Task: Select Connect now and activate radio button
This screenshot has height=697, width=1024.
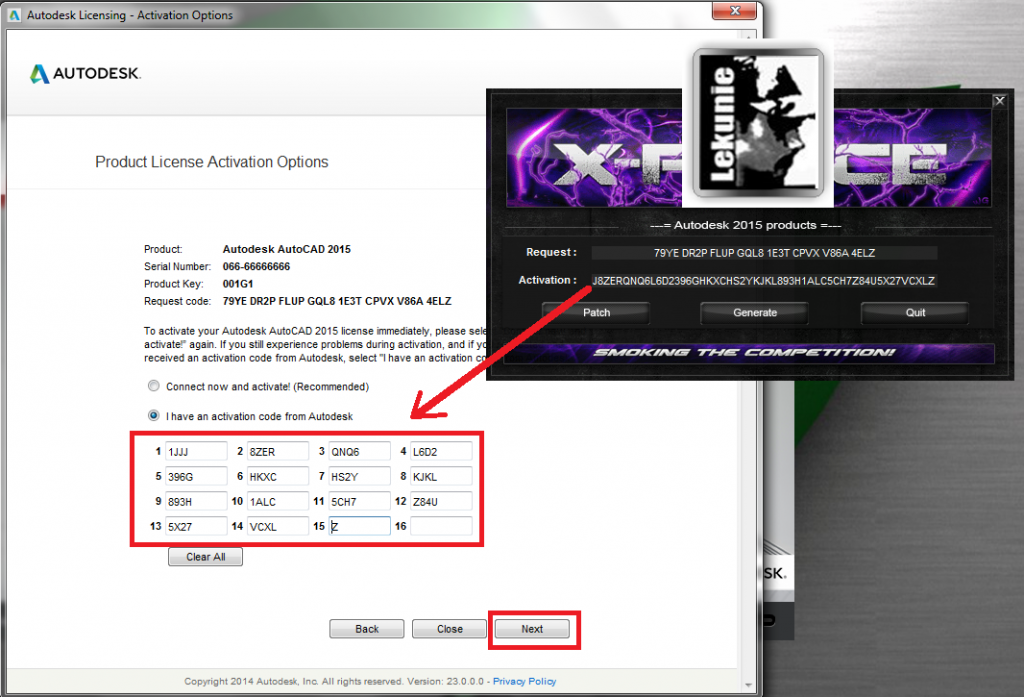Action: [x=153, y=386]
